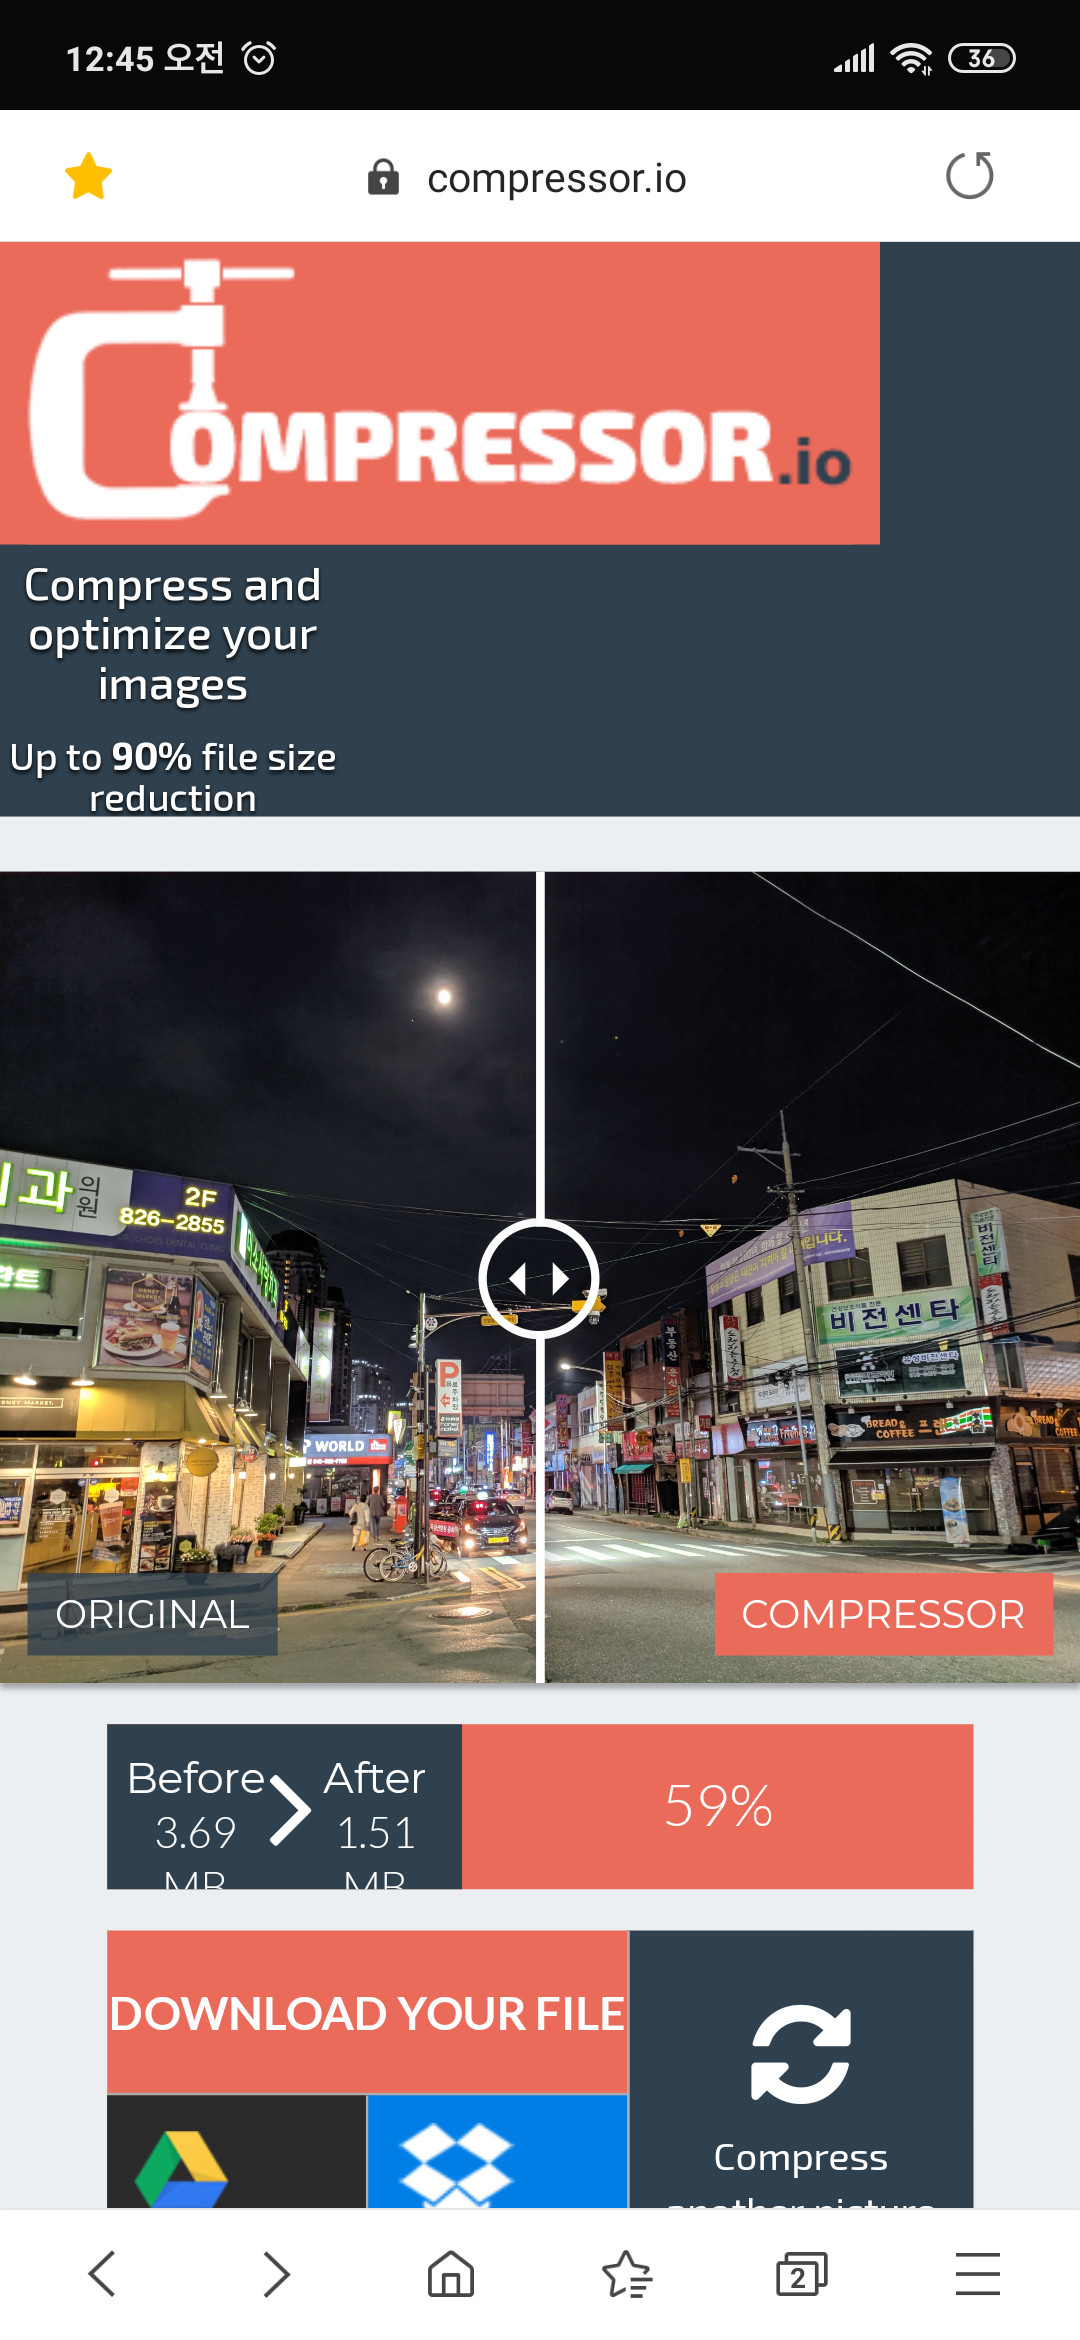This screenshot has height=2340, width=1080.
Task: Click the compress another picture refresh icon
Action: click(x=801, y=2054)
